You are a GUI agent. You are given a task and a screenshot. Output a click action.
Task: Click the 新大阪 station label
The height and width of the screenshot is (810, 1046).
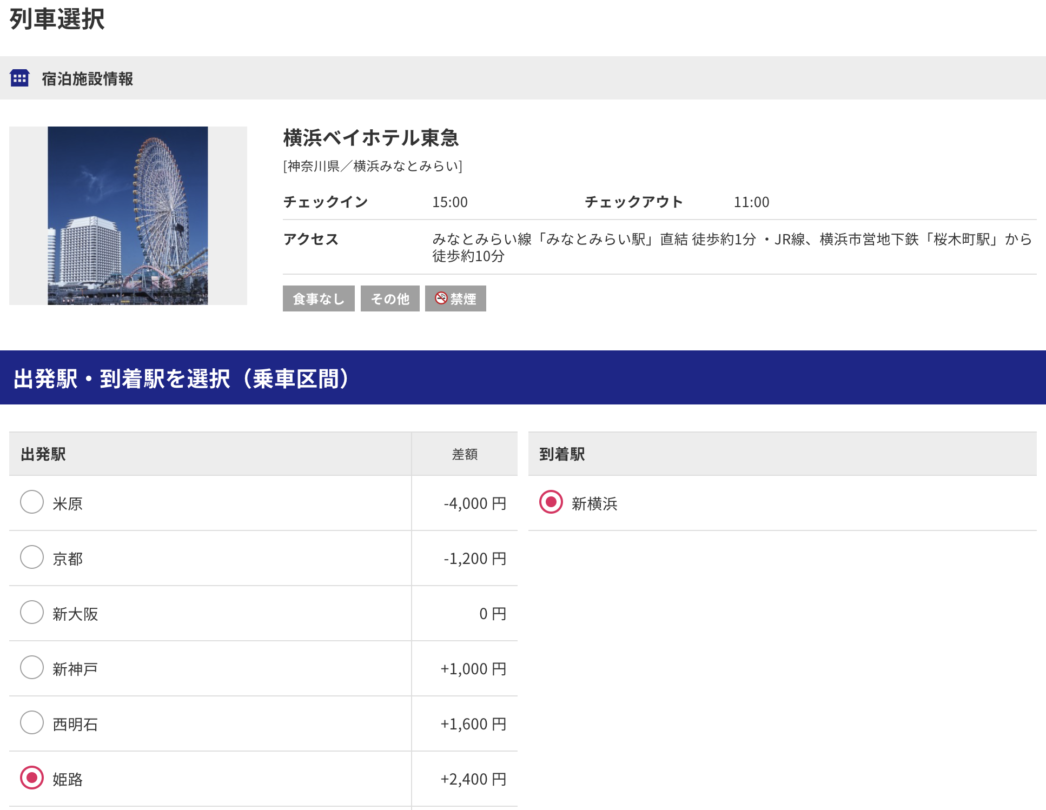[x=75, y=614]
